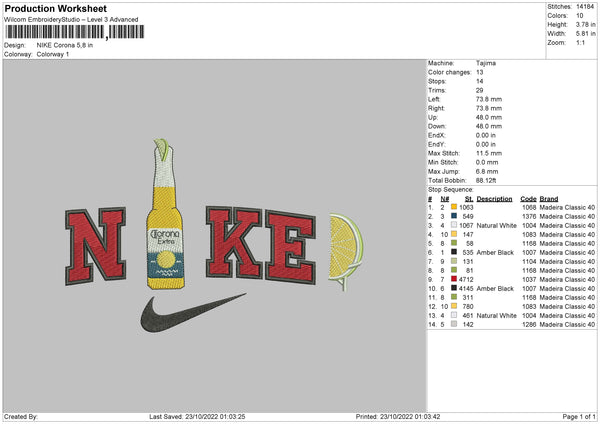The image size is (600, 424).
Task: Click the Stop Sequence heading
Action: click(451, 190)
